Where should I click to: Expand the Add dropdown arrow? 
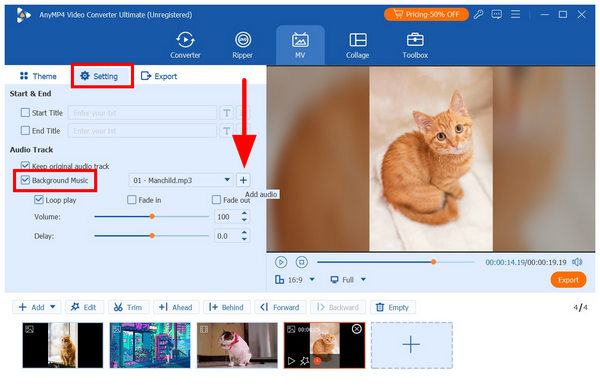53,307
